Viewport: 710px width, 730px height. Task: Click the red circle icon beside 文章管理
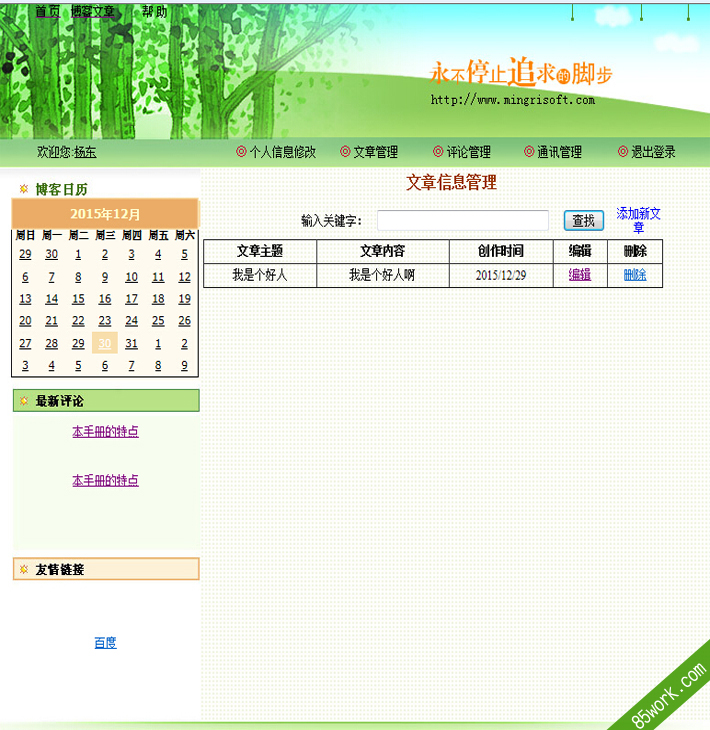point(345,151)
